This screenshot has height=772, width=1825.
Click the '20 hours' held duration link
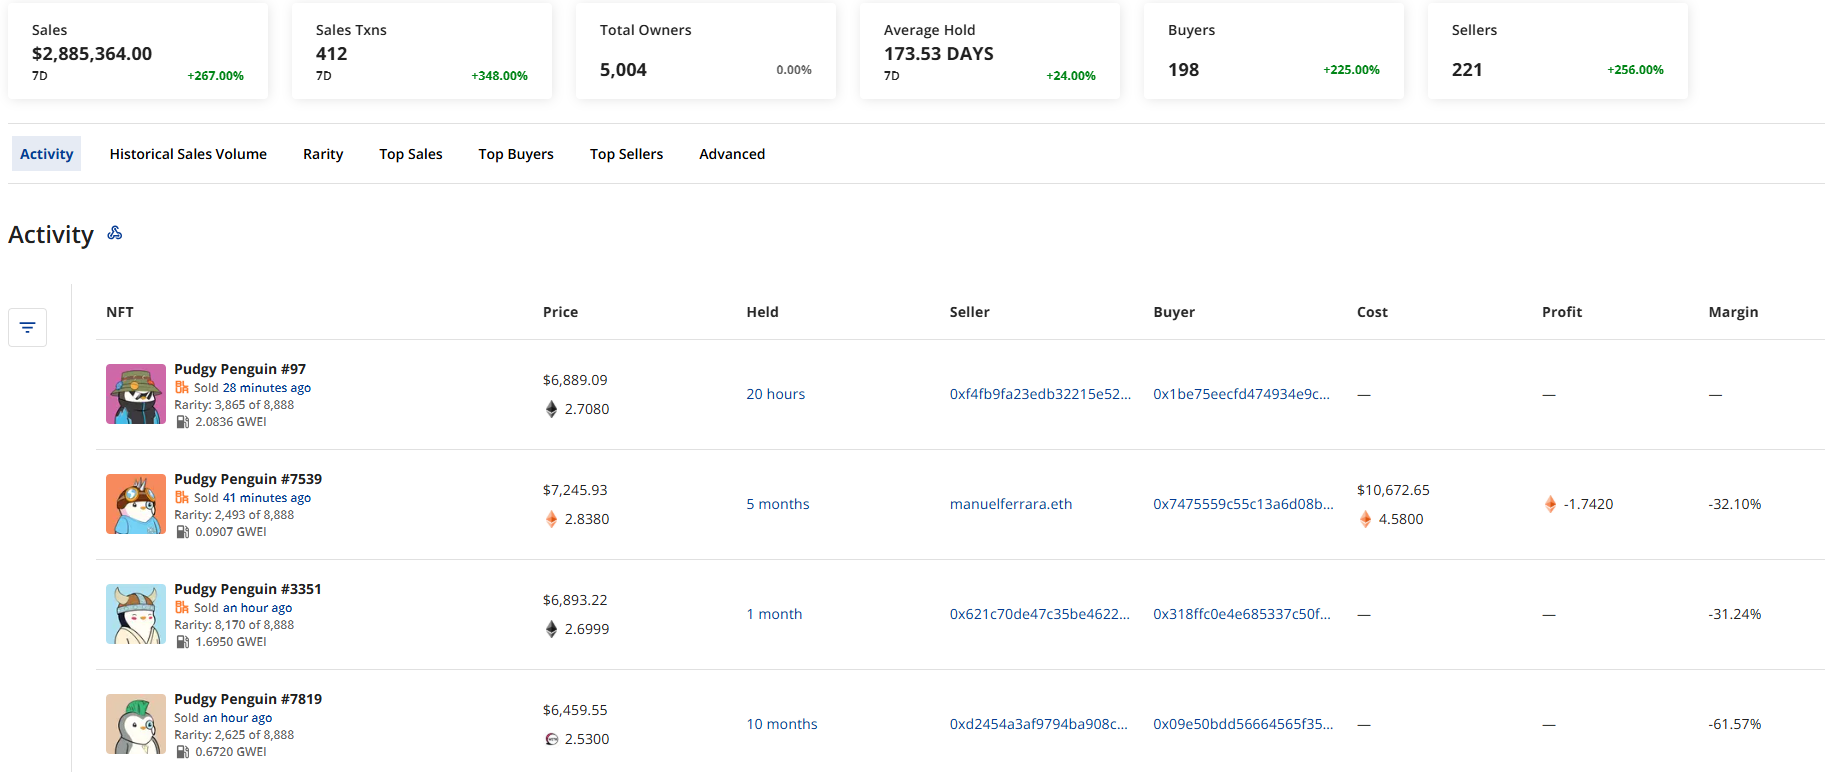(x=776, y=394)
